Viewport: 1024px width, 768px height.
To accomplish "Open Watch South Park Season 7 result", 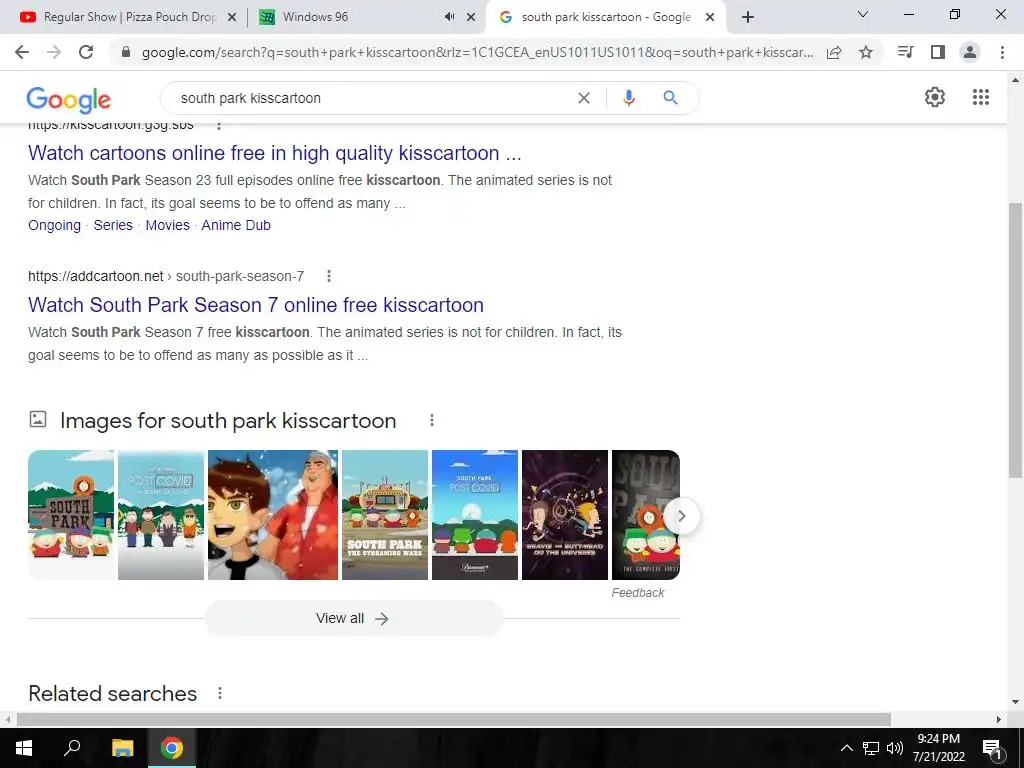I will point(256,305).
